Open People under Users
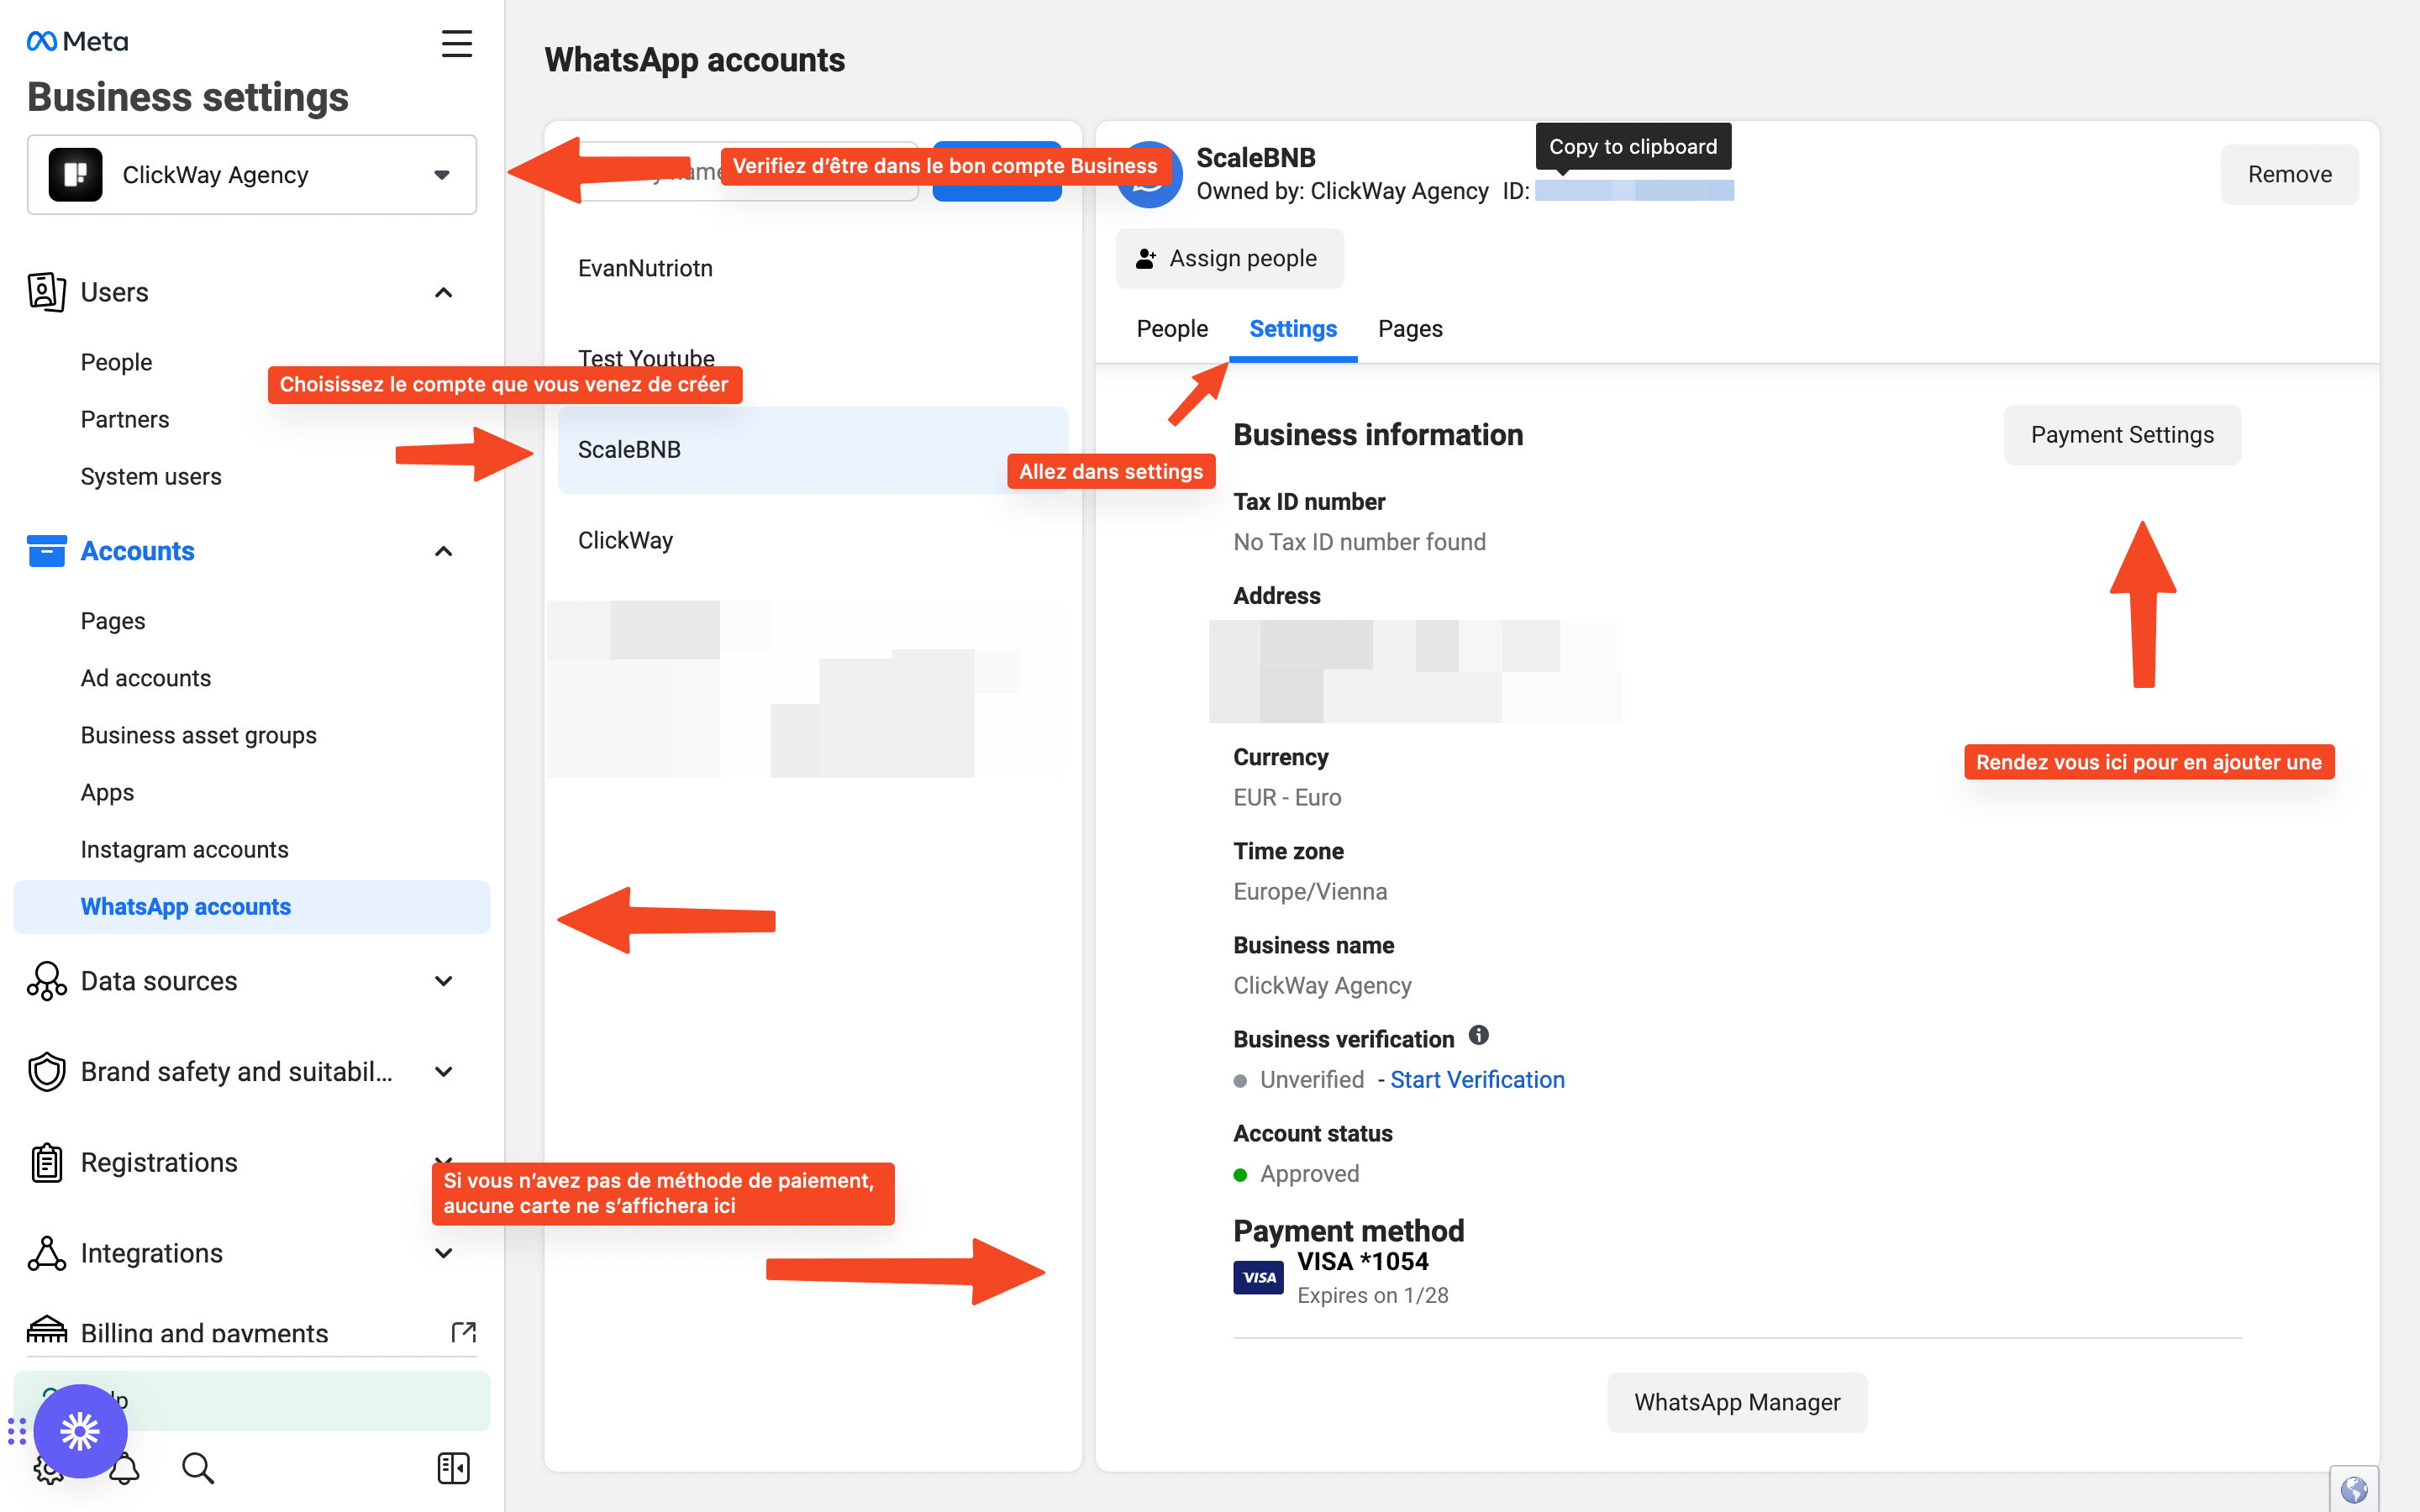This screenshot has height=1512, width=2420. tap(116, 362)
